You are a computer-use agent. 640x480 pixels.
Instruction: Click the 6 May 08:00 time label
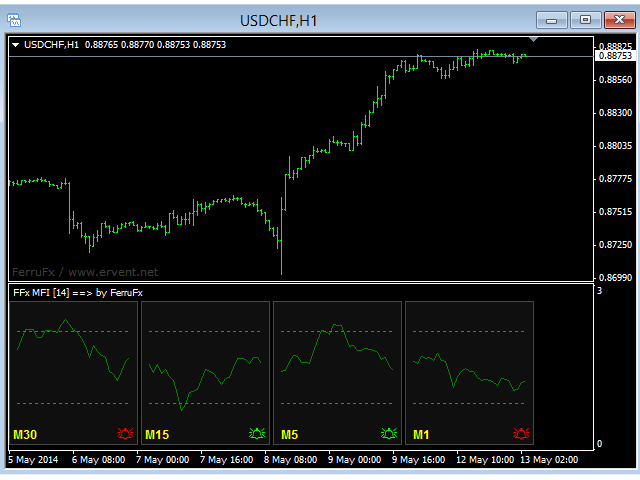pos(98,460)
